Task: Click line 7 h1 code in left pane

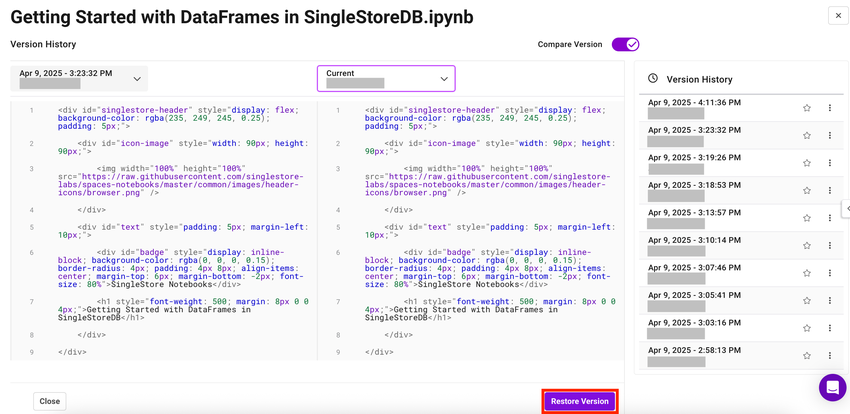Action: pos(183,309)
